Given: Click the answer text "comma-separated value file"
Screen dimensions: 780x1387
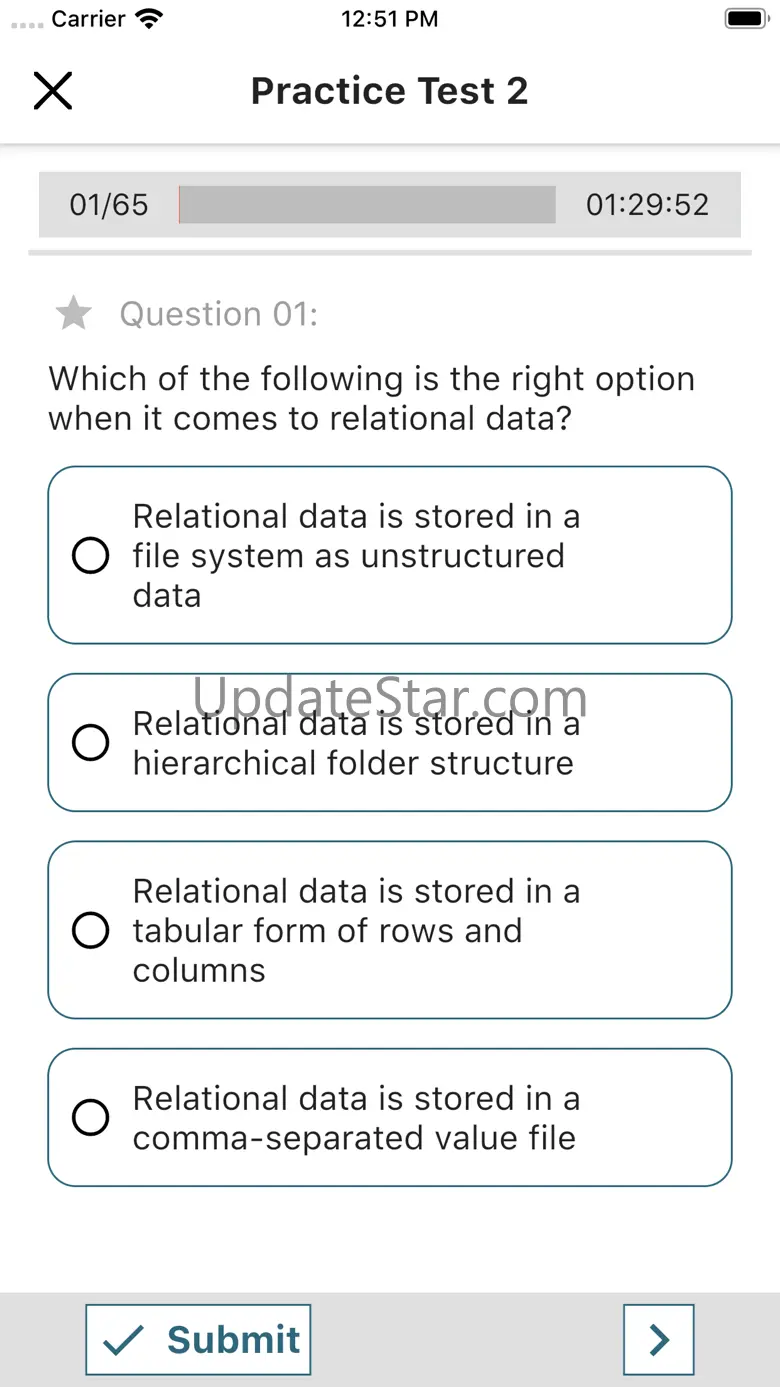Looking at the screenshot, I should pos(354,1138).
